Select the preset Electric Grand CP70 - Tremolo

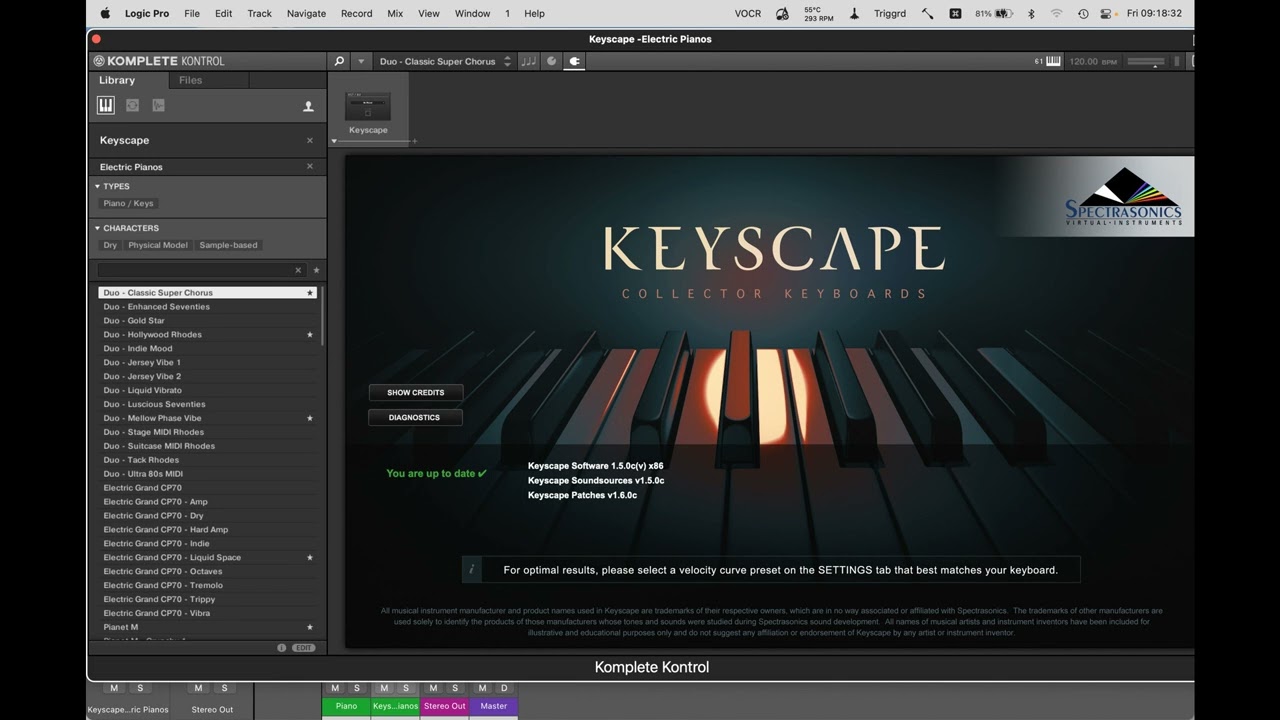pyautogui.click(x=208, y=585)
